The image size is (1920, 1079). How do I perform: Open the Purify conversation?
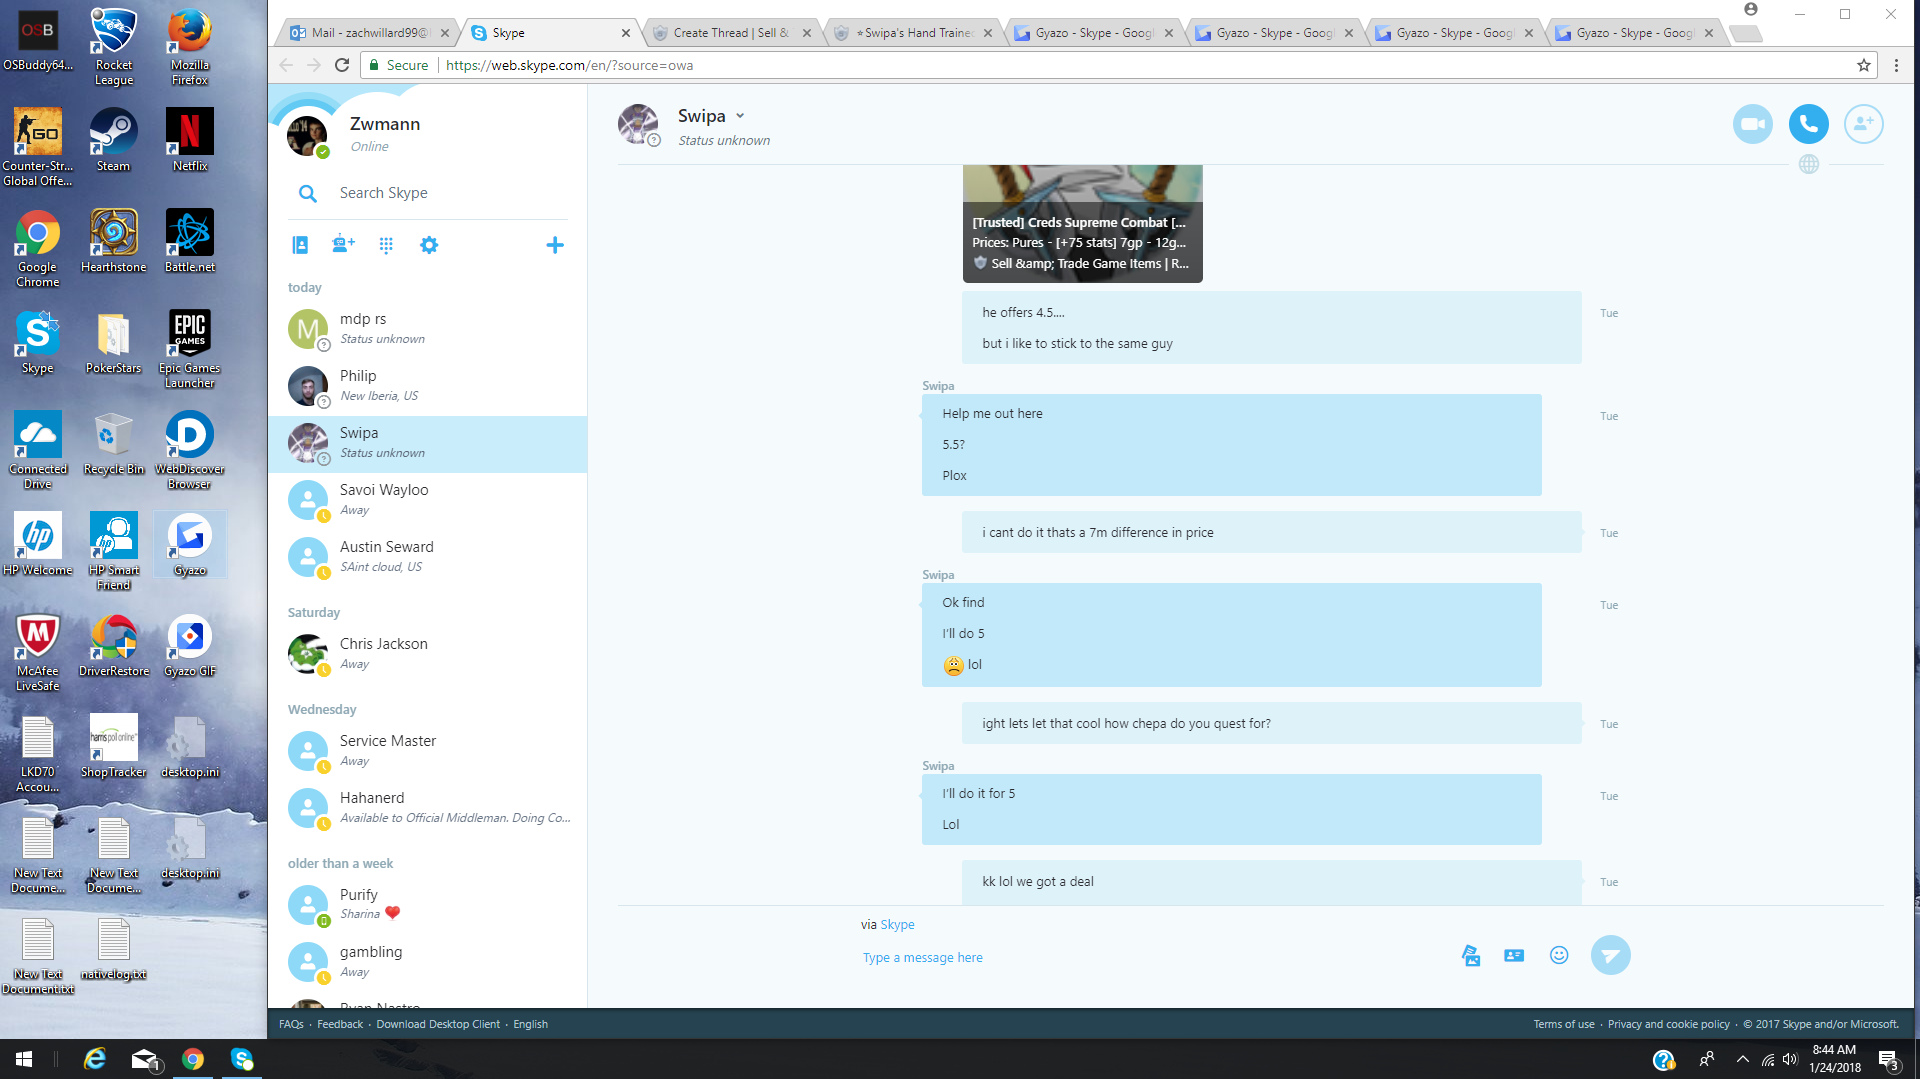click(x=428, y=905)
